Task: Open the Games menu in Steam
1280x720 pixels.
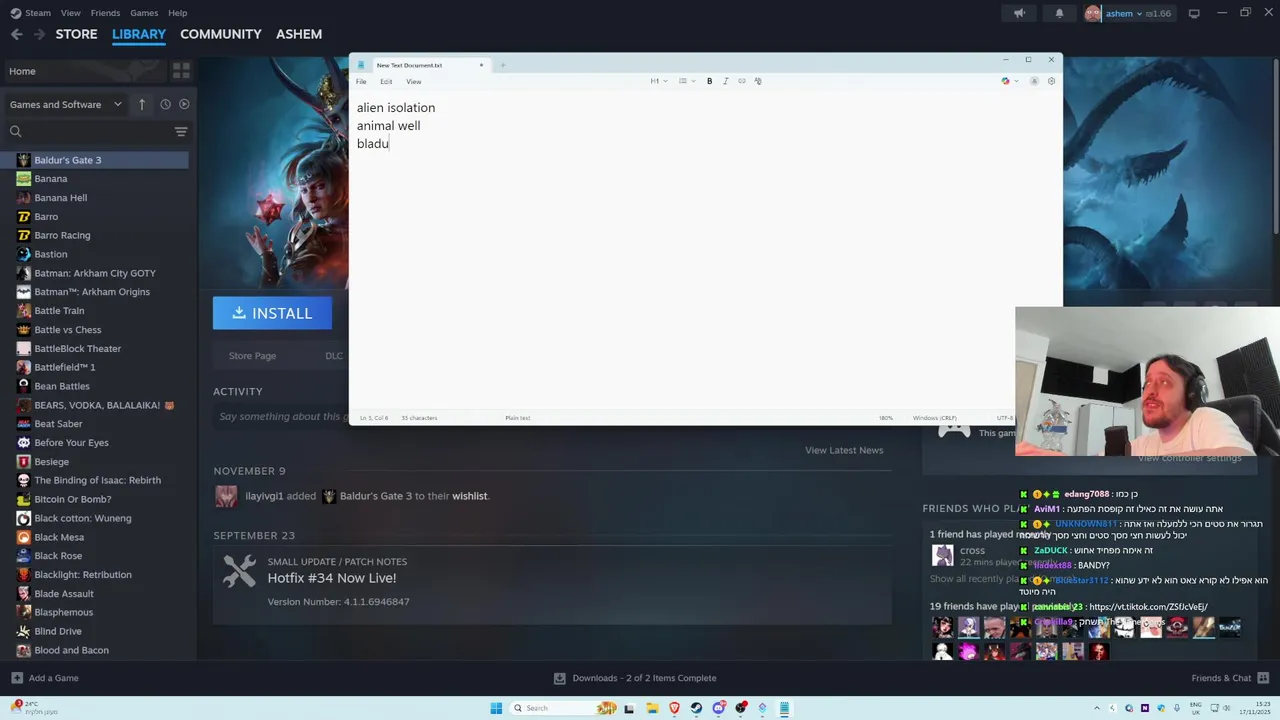Action: [x=144, y=13]
